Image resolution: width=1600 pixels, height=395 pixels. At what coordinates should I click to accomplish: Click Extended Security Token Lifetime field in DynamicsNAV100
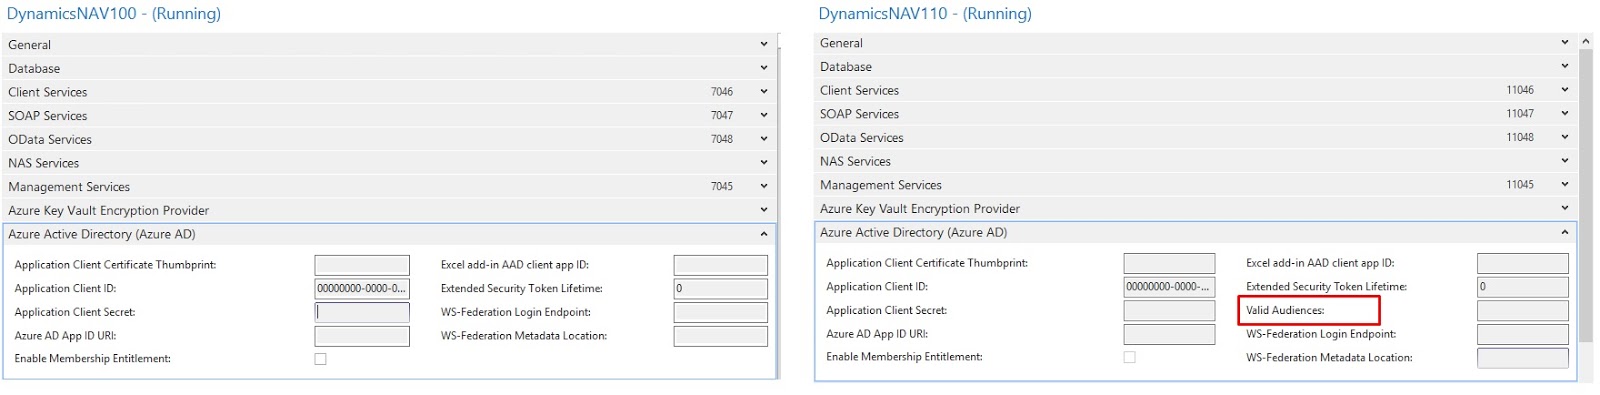pyautogui.click(x=721, y=288)
